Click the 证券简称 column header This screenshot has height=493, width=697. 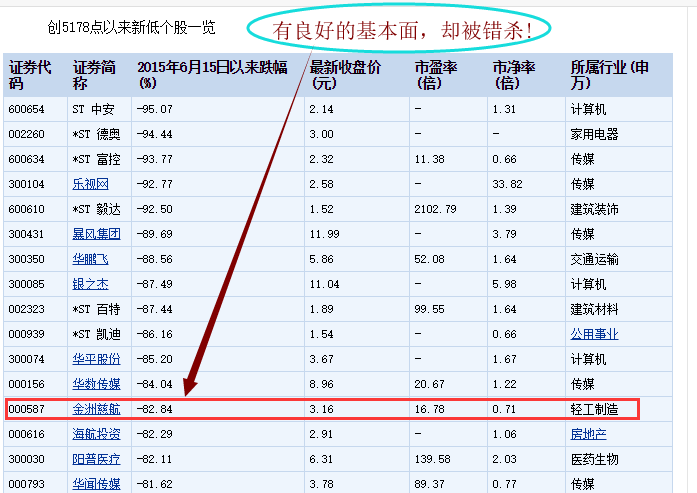(94, 75)
